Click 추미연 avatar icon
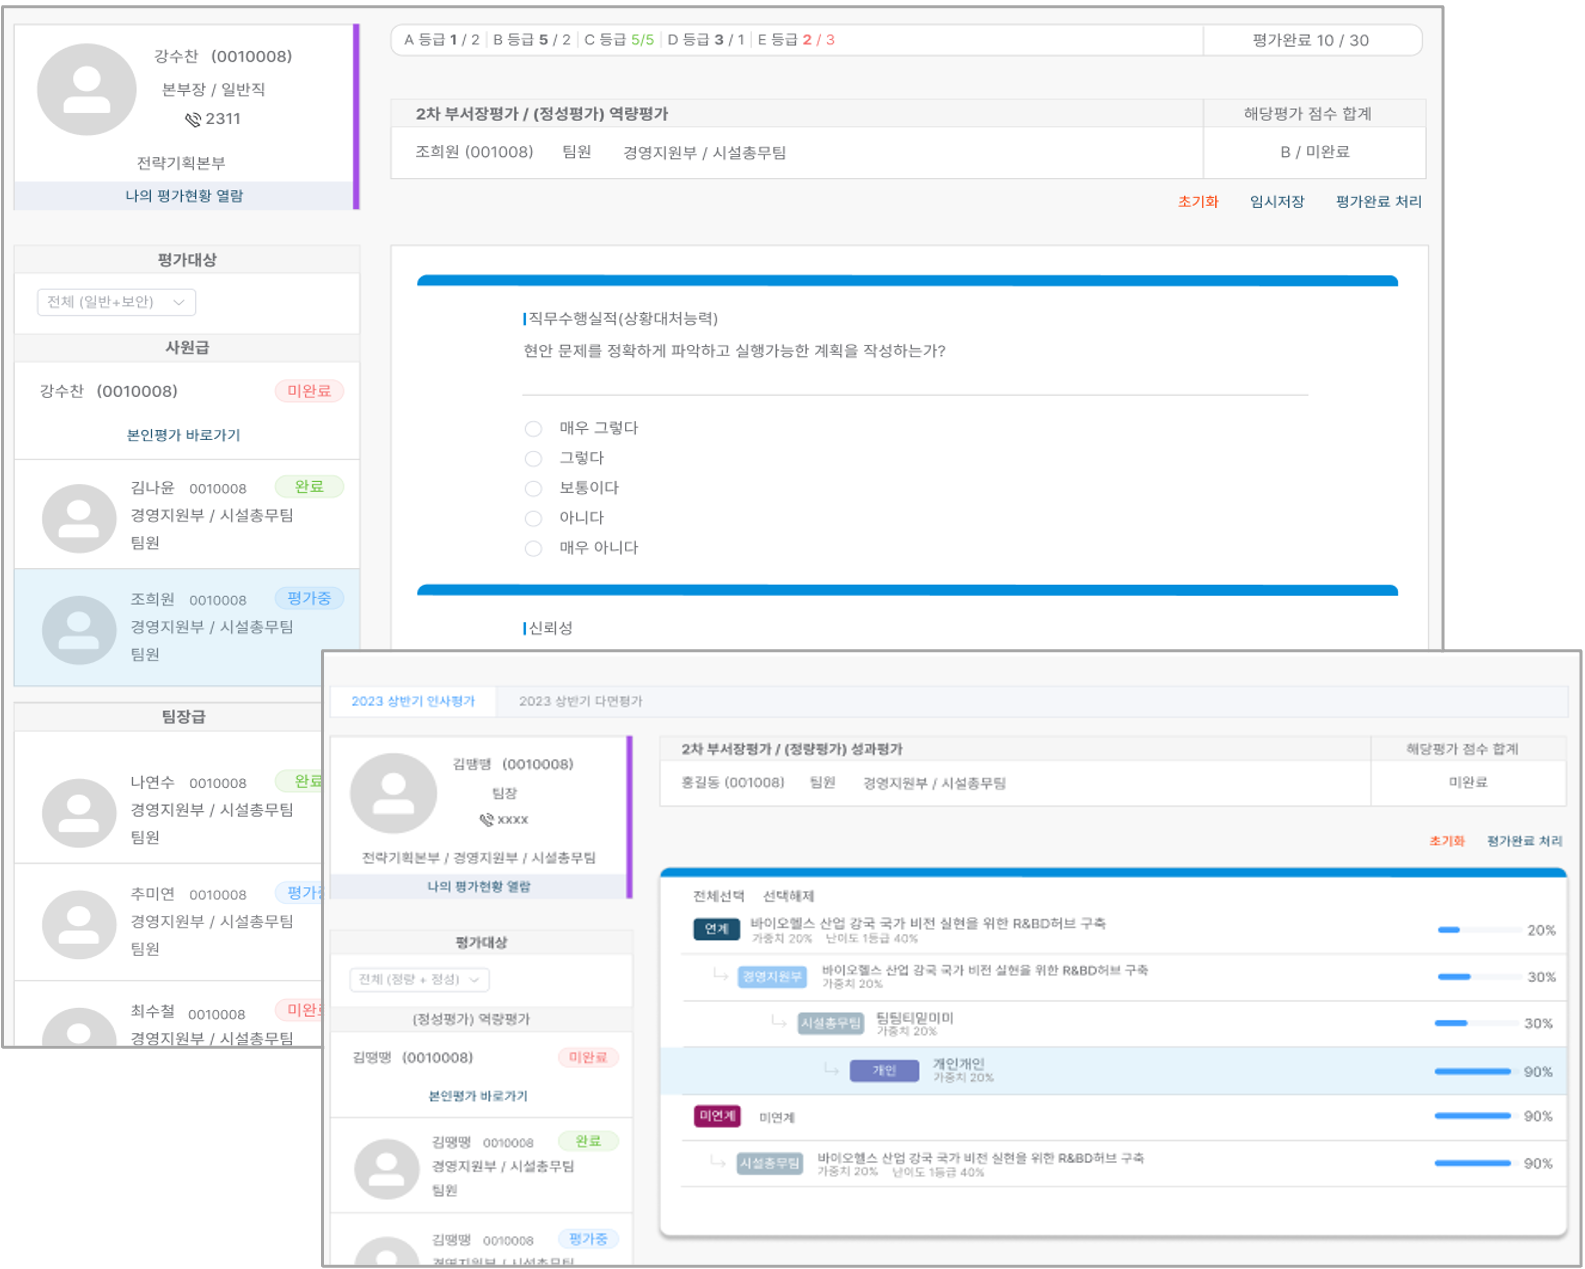This screenshot has width=1585, height=1269. point(79,924)
